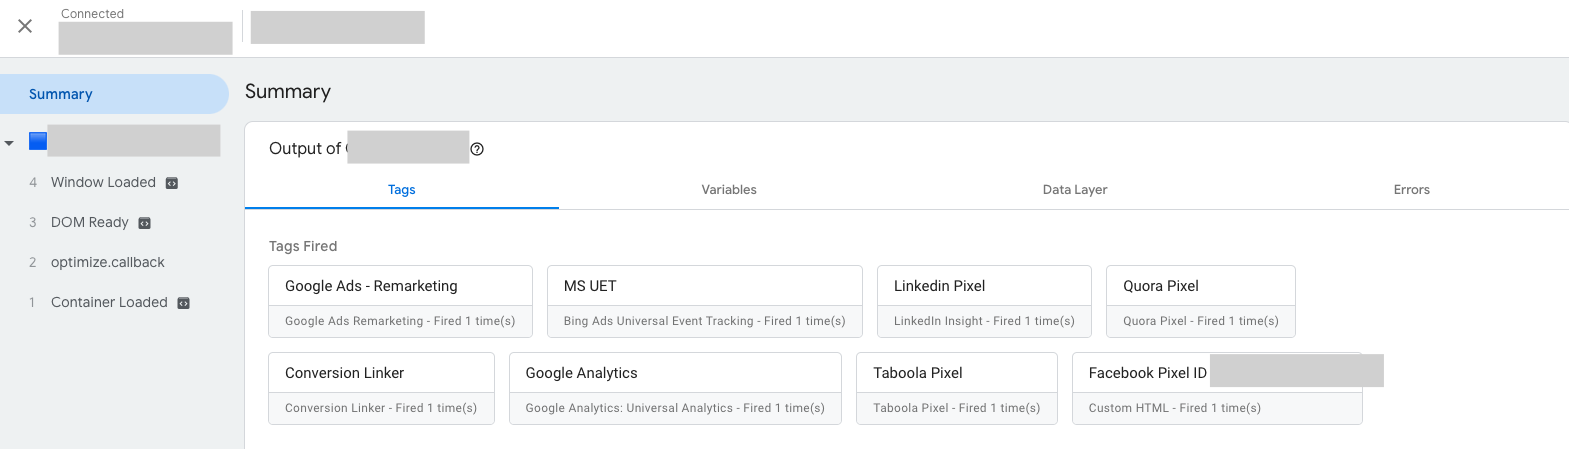The image size is (1569, 449).
Task: Click the API icon next to Container Loaded
Action: pos(183,303)
